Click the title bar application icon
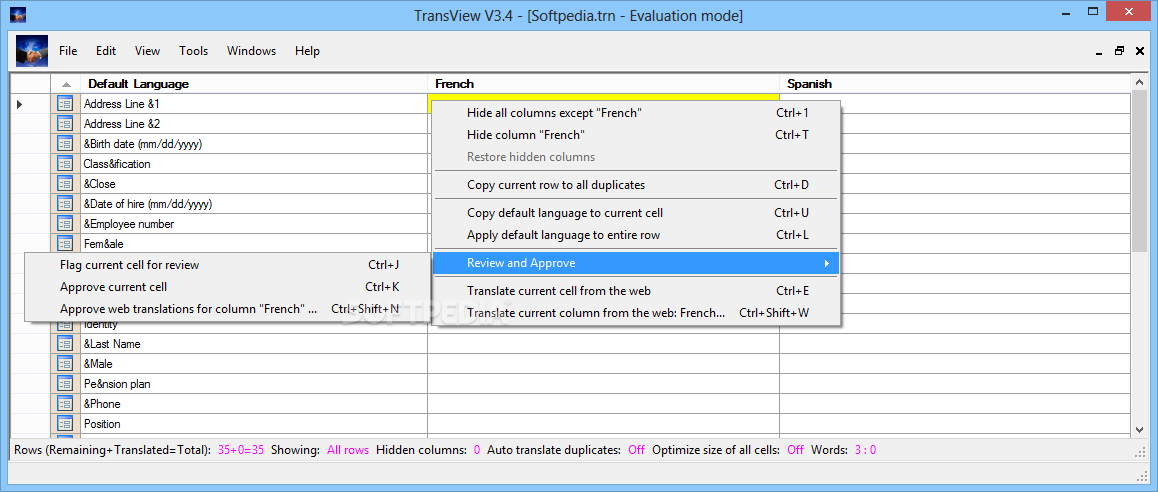 point(17,14)
